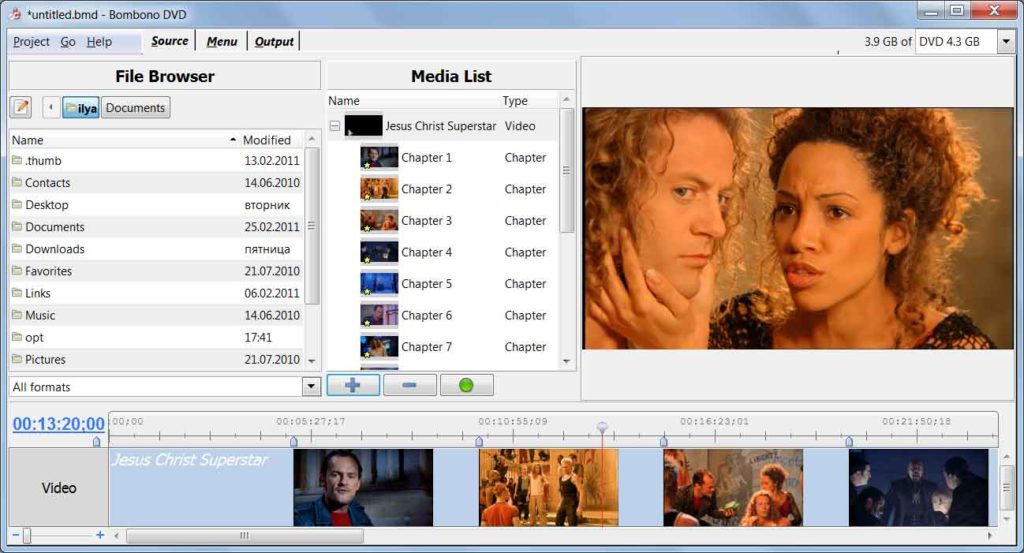The height and width of the screenshot is (553, 1024).
Task: Click chapter marker near 00:16:23;01
Action: 664,441
